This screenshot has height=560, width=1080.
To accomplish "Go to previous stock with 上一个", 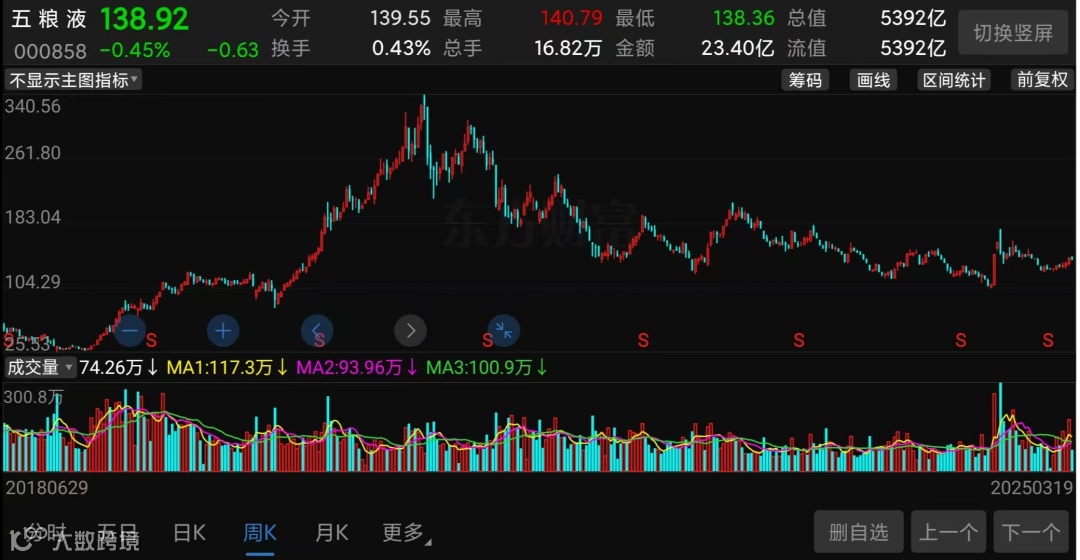I will click(x=948, y=532).
